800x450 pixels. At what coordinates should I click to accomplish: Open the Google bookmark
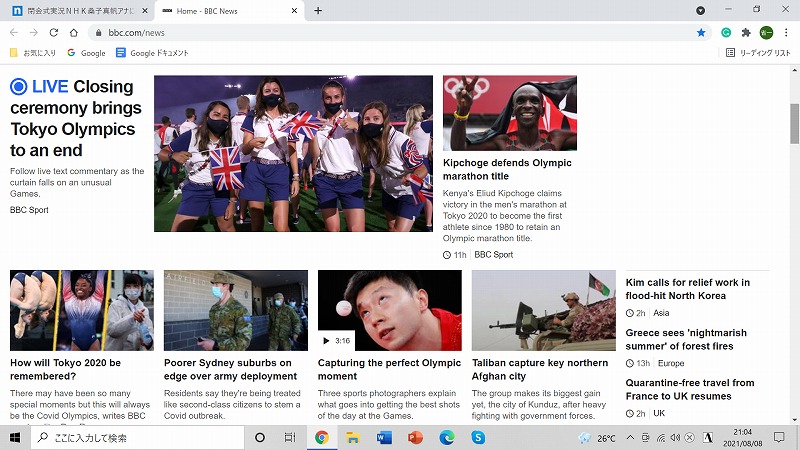(86, 53)
